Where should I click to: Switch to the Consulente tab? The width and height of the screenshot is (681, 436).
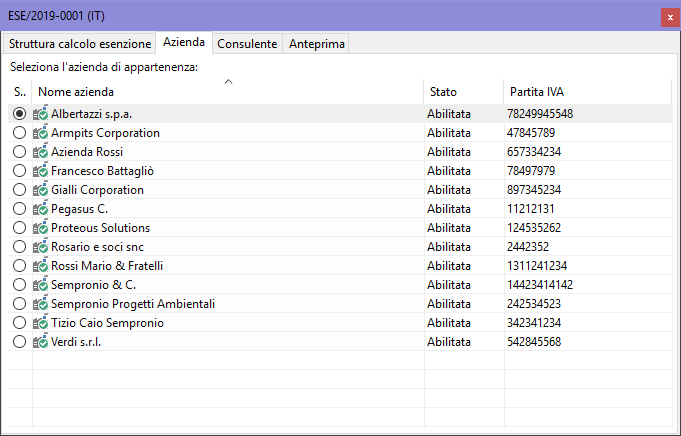[x=247, y=44]
